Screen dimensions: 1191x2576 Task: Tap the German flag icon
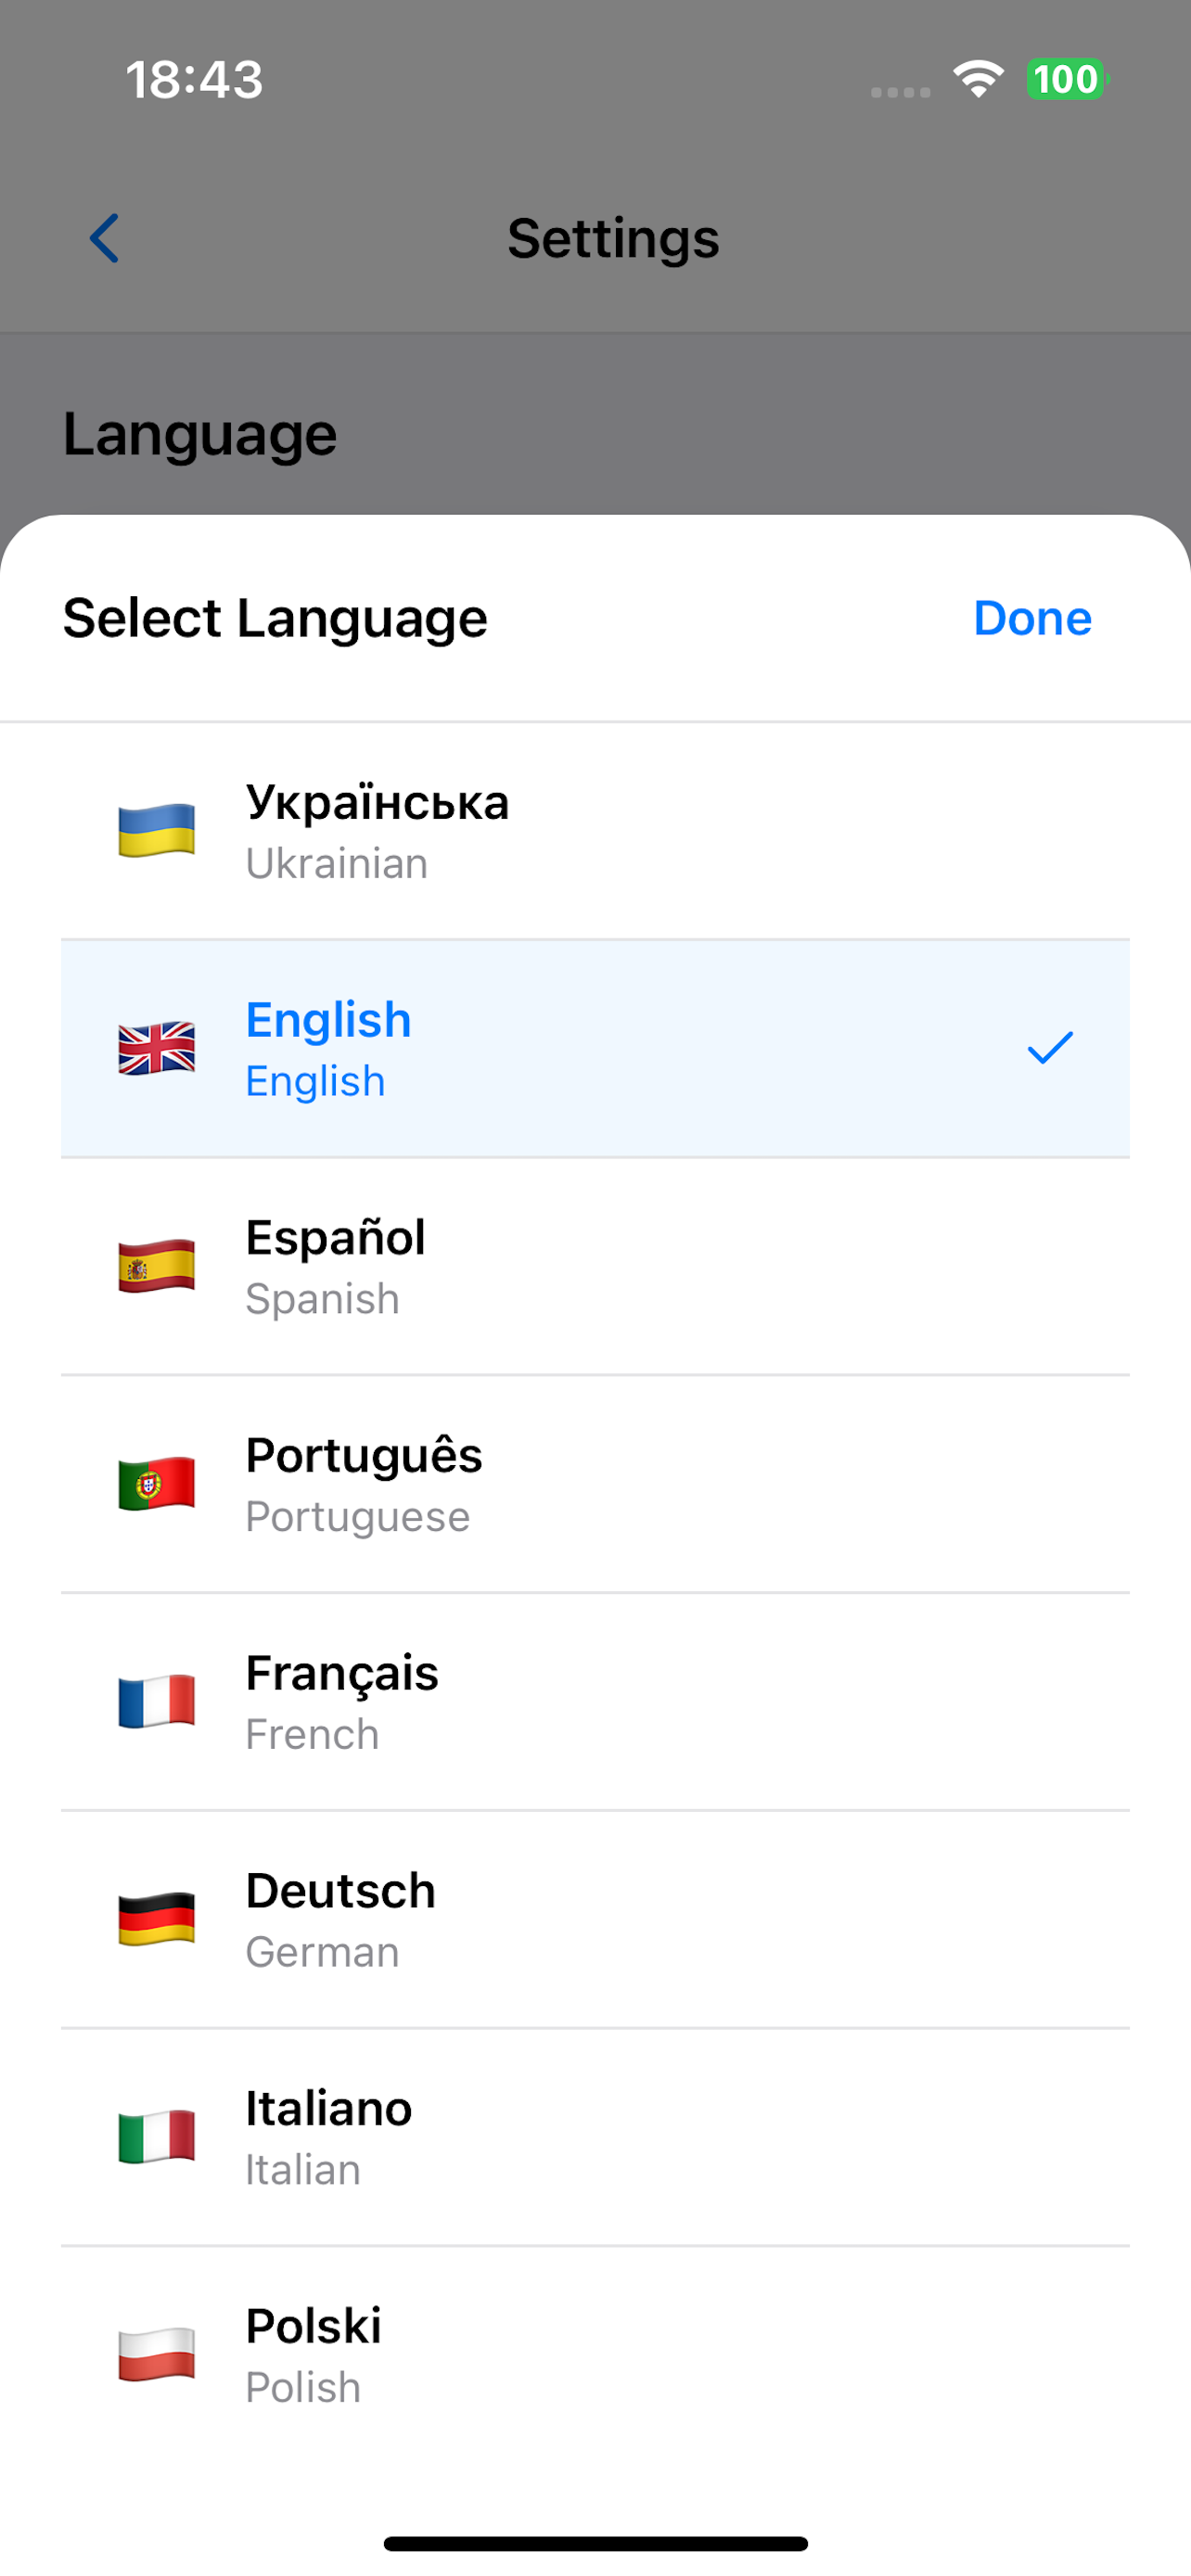(x=156, y=1919)
